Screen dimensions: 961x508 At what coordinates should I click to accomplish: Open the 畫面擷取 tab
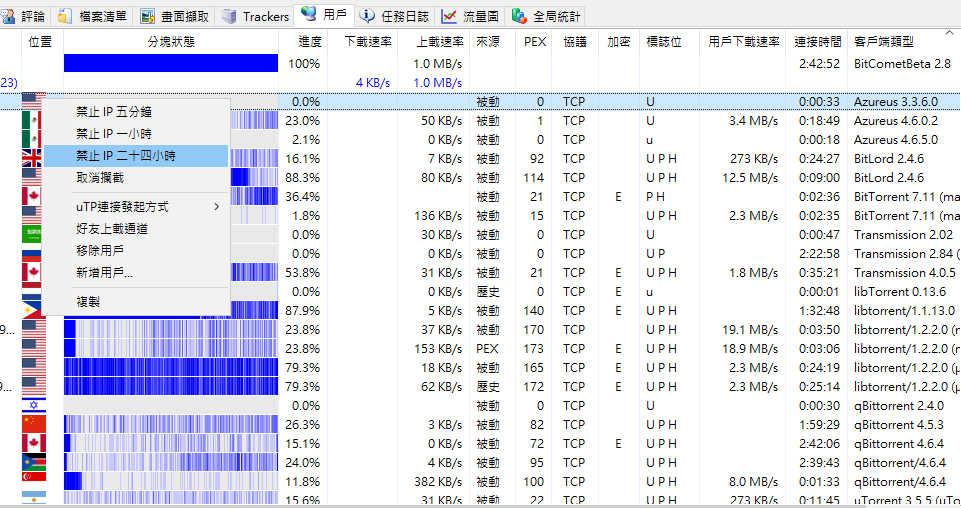pyautogui.click(x=175, y=16)
